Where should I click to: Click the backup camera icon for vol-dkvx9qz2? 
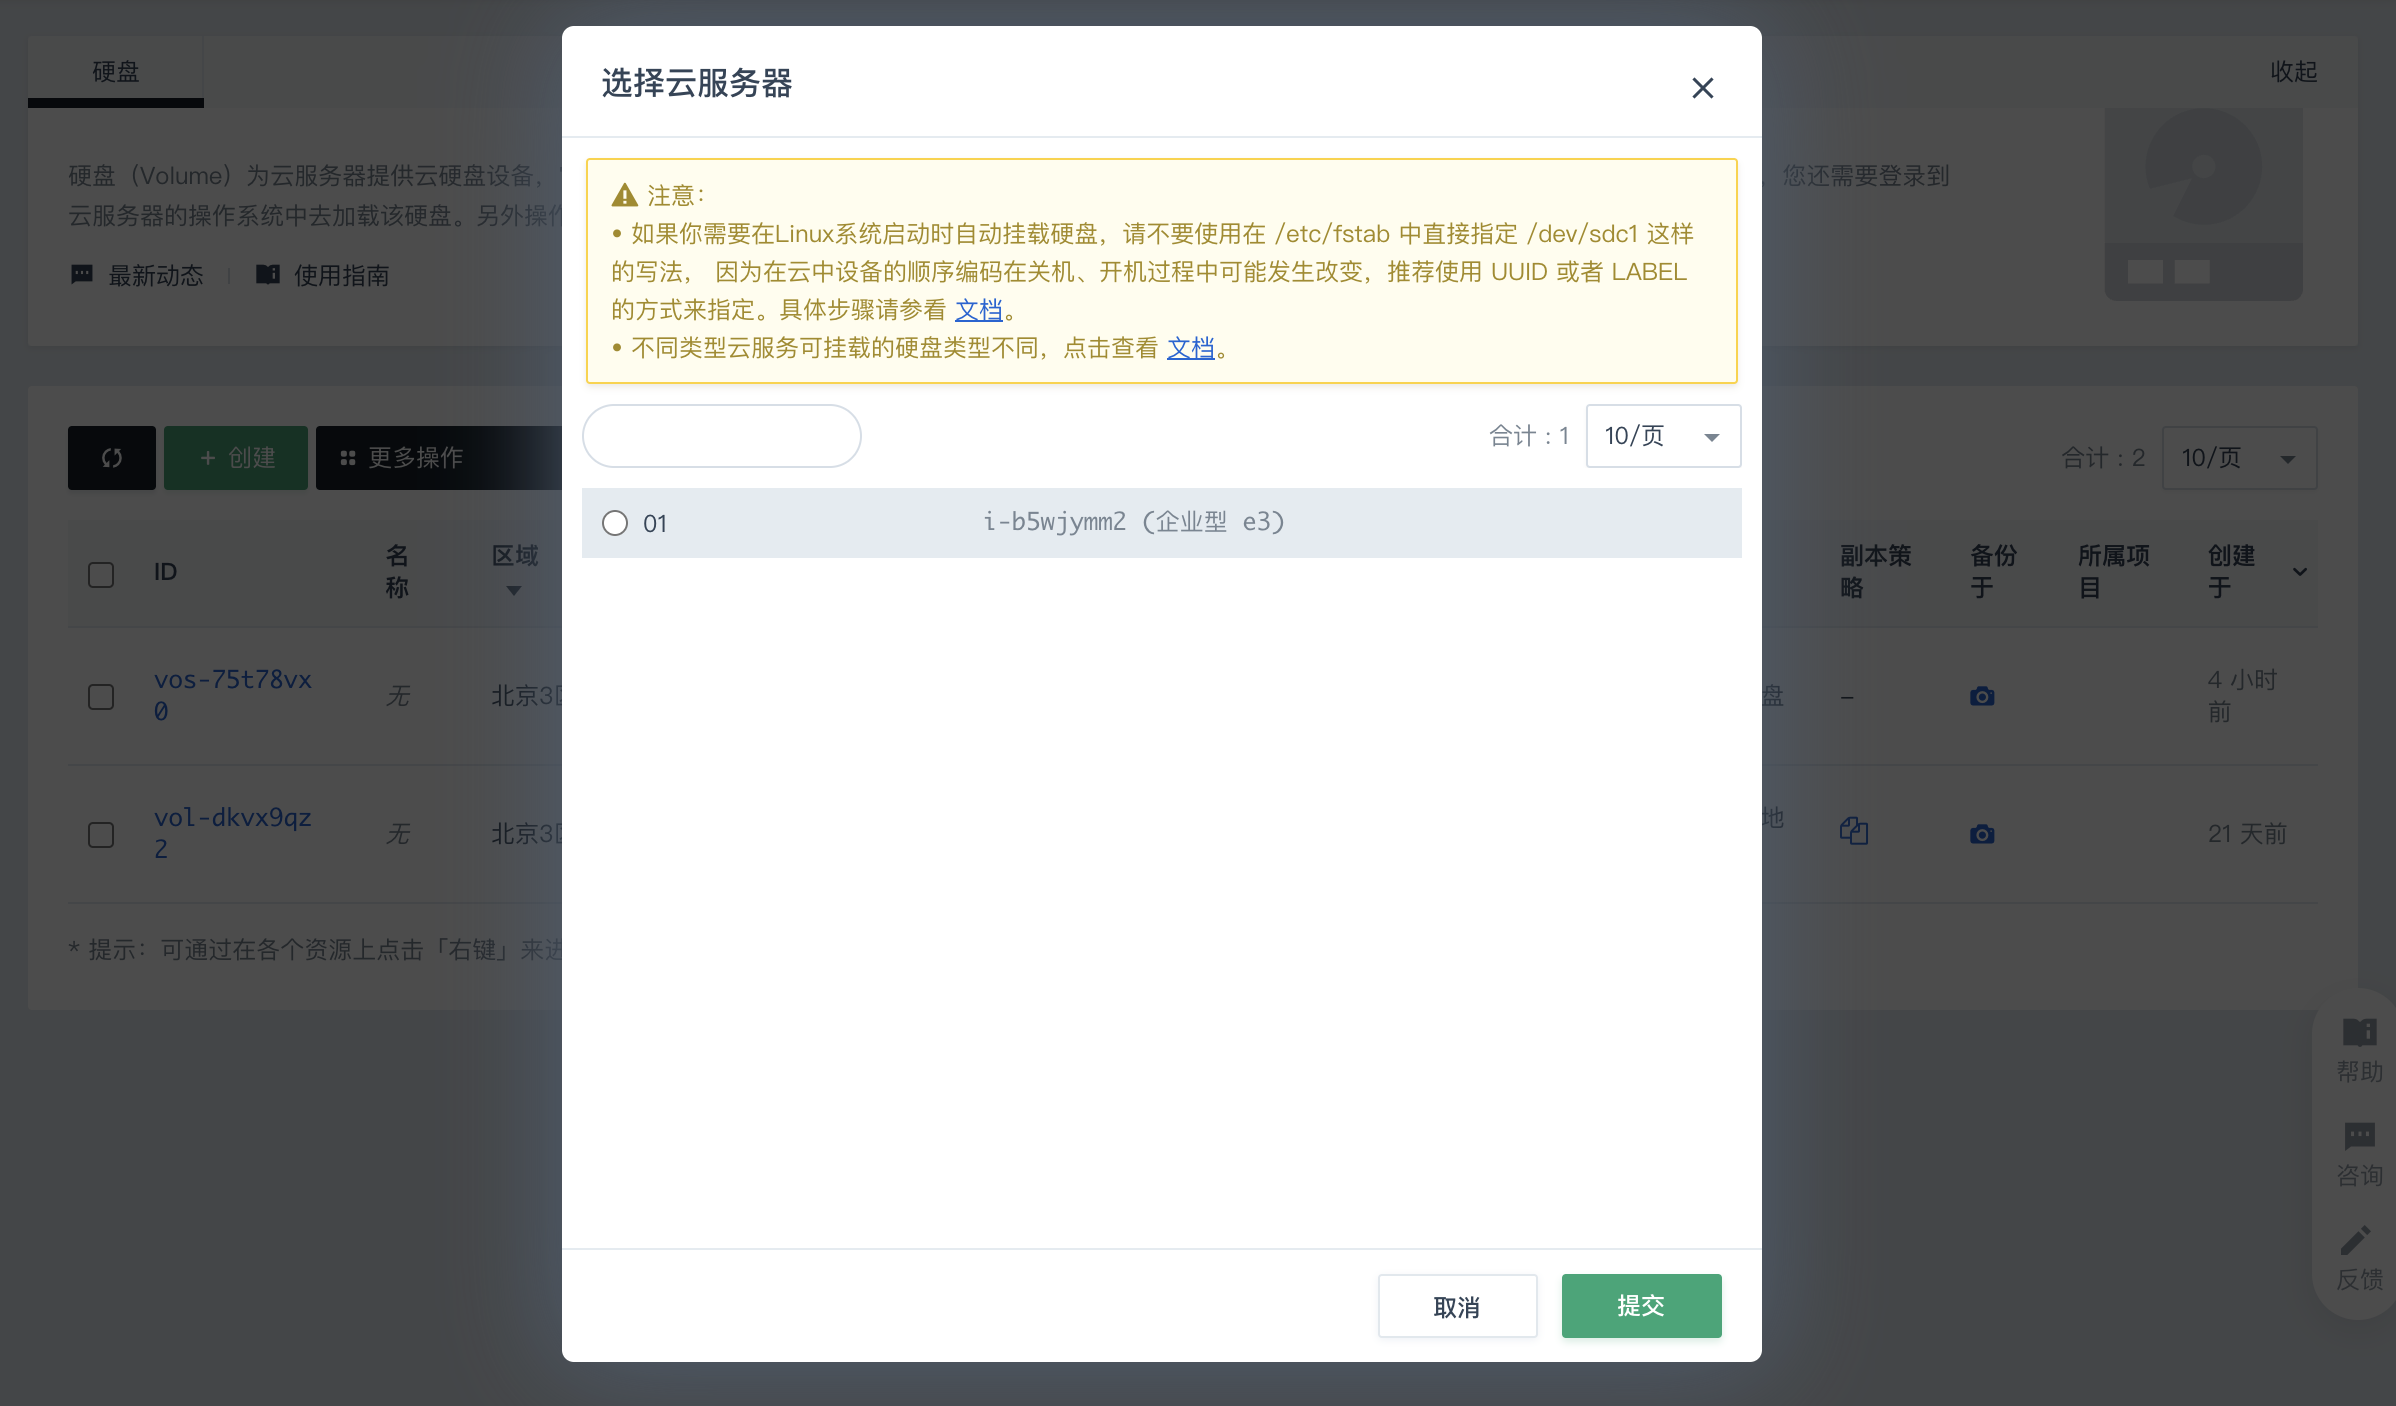click(x=1982, y=834)
